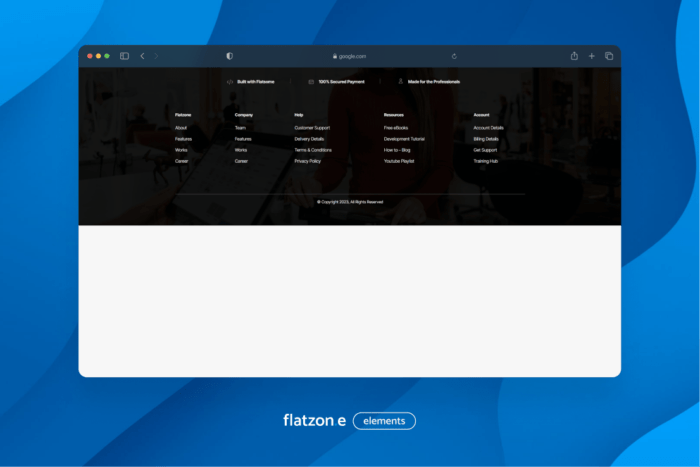The width and height of the screenshot is (700, 467).
Task: Add a new tab with the plus icon
Action: pyautogui.click(x=591, y=56)
